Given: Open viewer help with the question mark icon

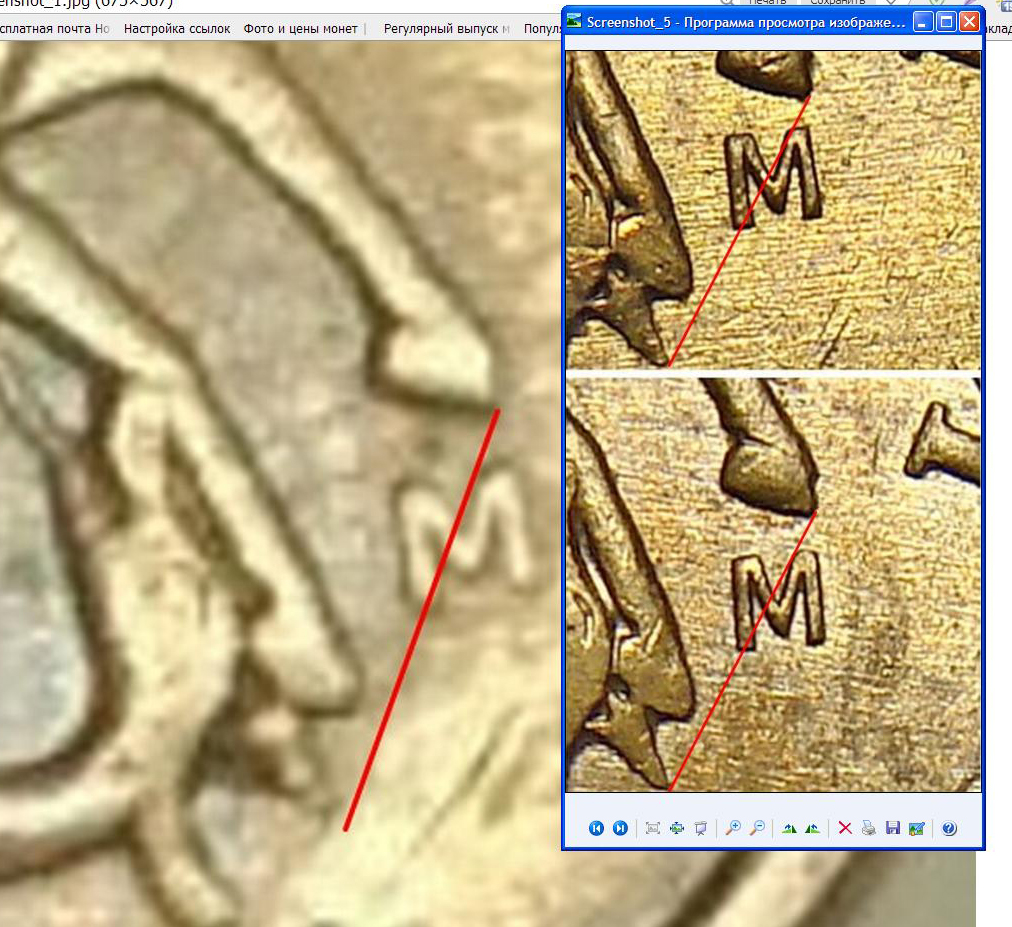Looking at the screenshot, I should [x=949, y=828].
